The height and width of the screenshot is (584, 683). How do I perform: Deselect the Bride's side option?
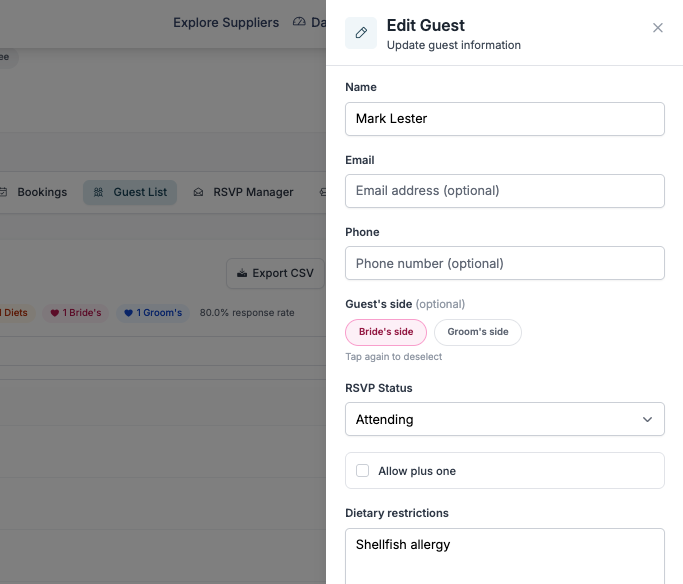(386, 332)
